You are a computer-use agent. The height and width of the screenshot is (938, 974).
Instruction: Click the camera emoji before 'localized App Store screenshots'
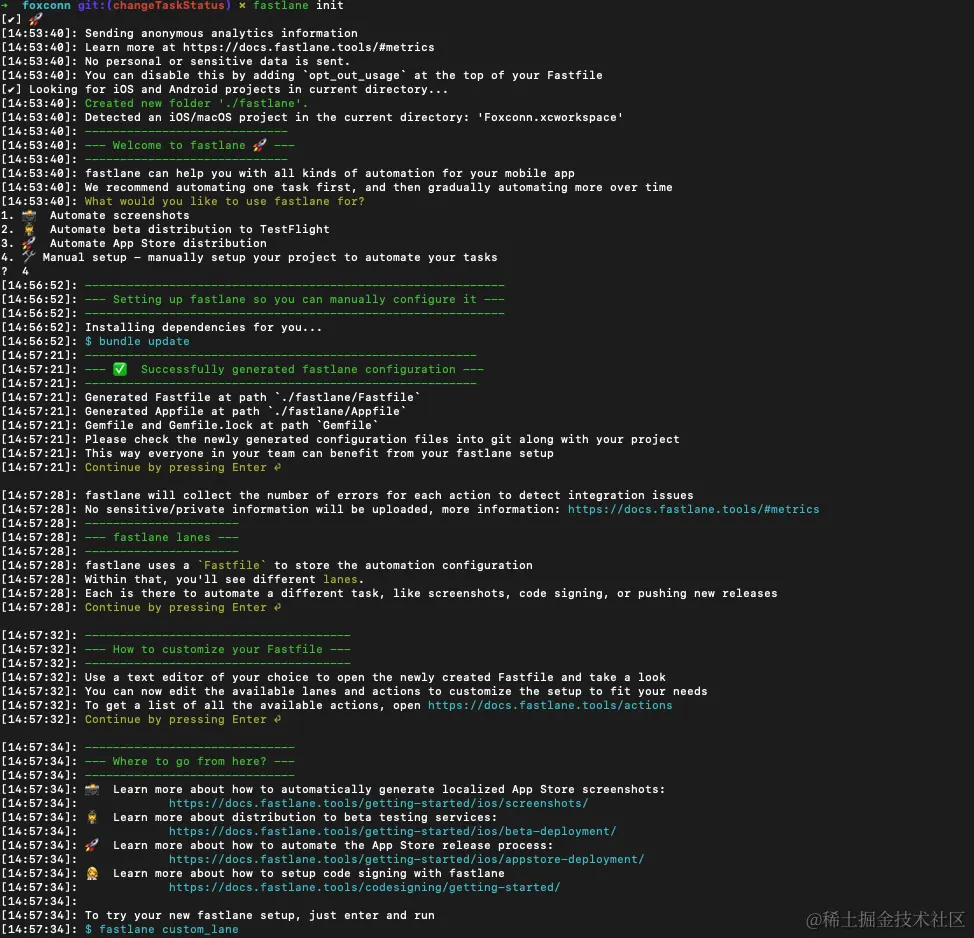click(92, 790)
